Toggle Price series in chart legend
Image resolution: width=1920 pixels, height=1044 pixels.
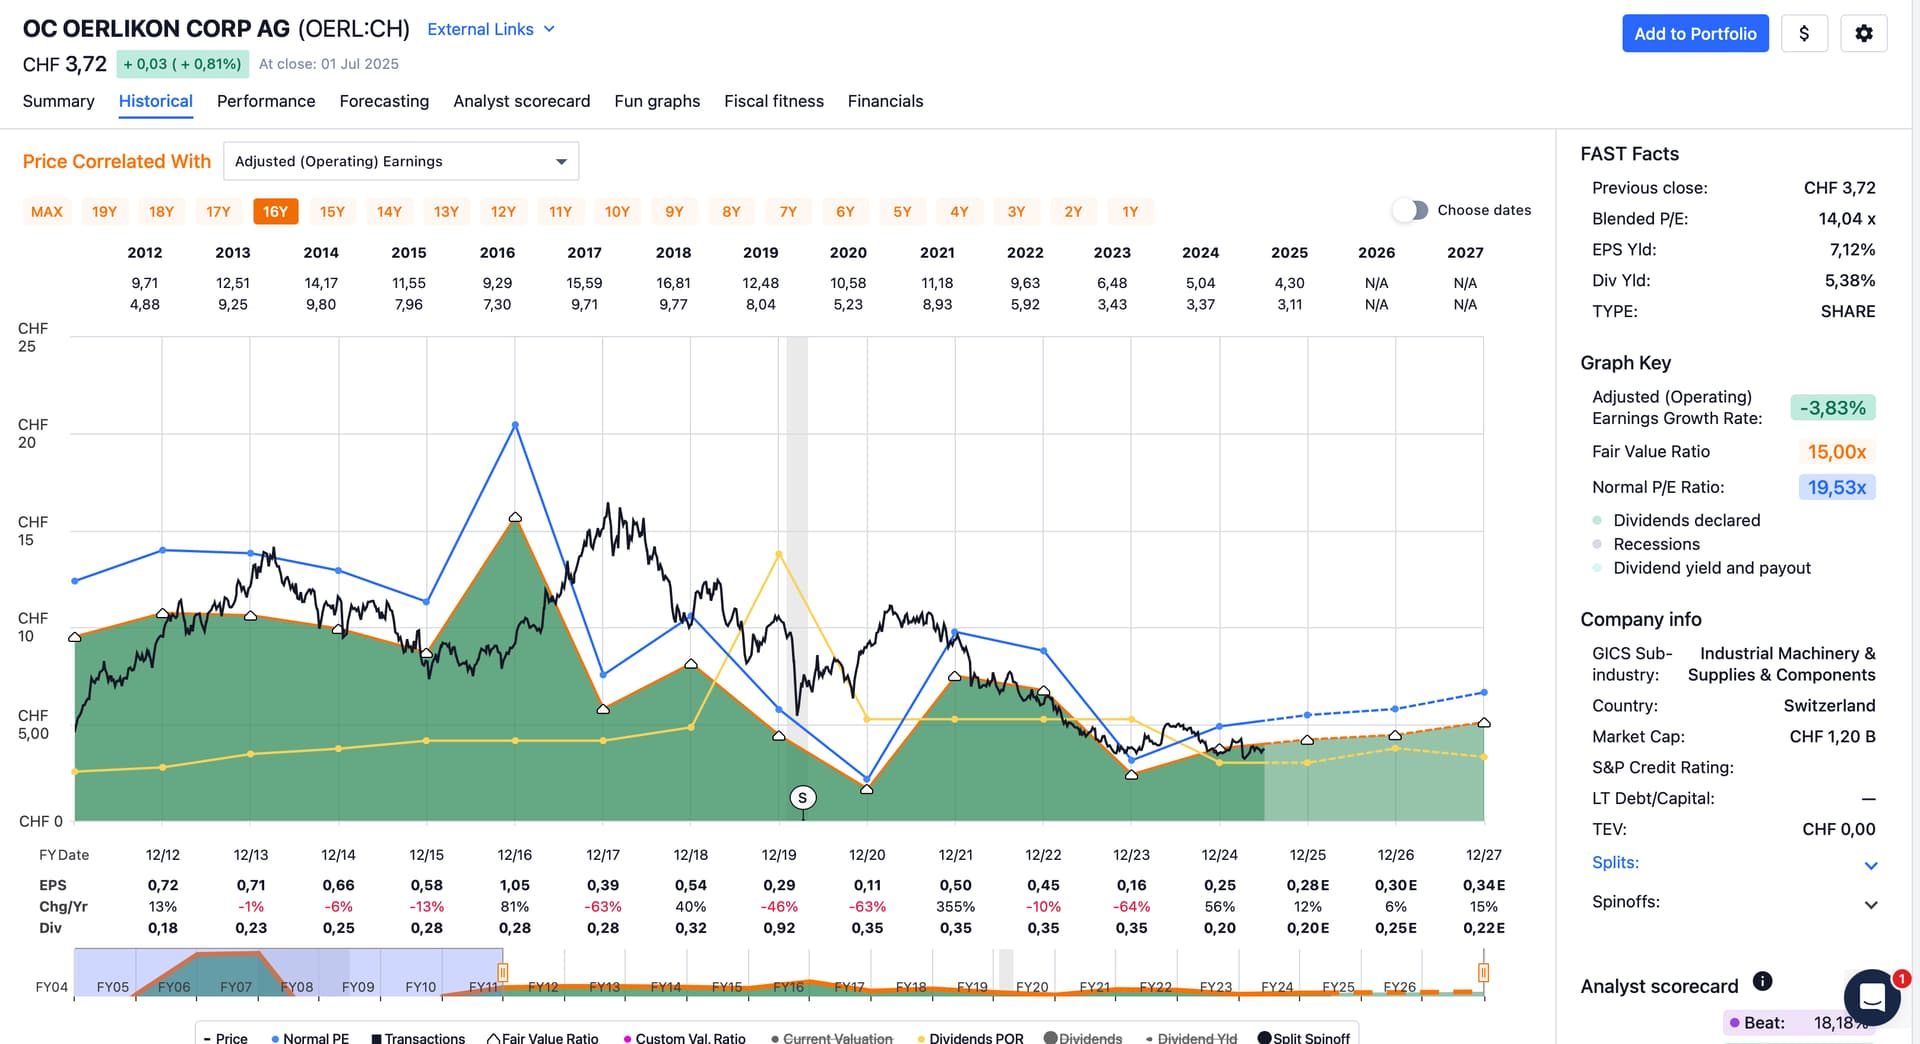[x=225, y=1038]
